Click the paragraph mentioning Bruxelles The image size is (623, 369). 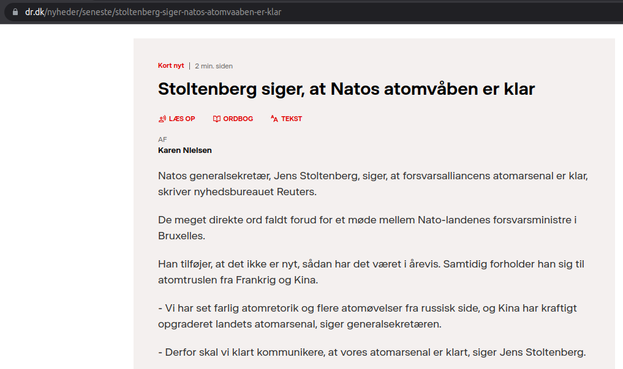pos(367,228)
